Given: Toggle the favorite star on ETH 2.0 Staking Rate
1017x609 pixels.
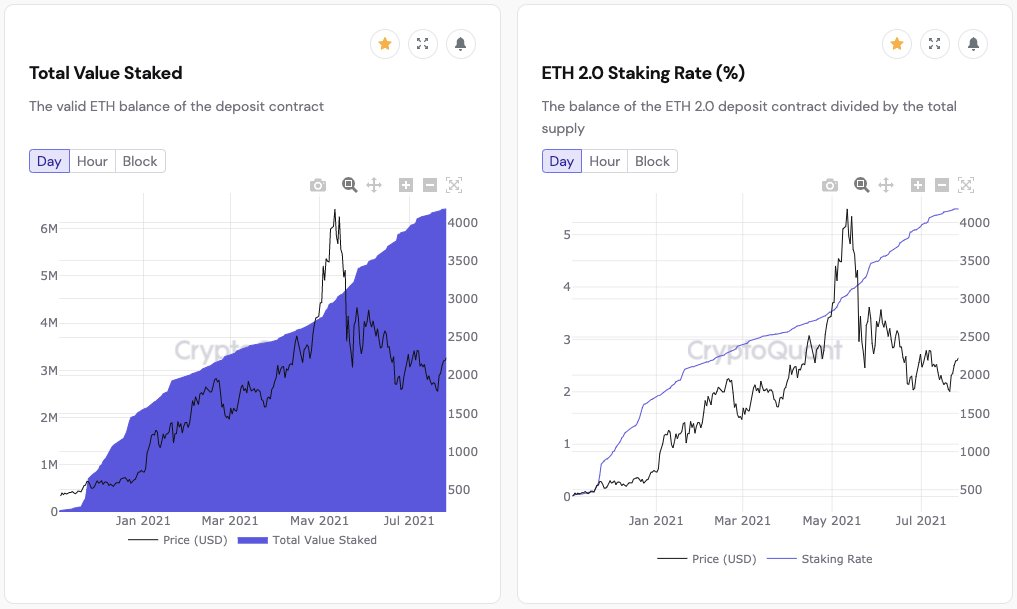Looking at the screenshot, I should pyautogui.click(x=897, y=44).
